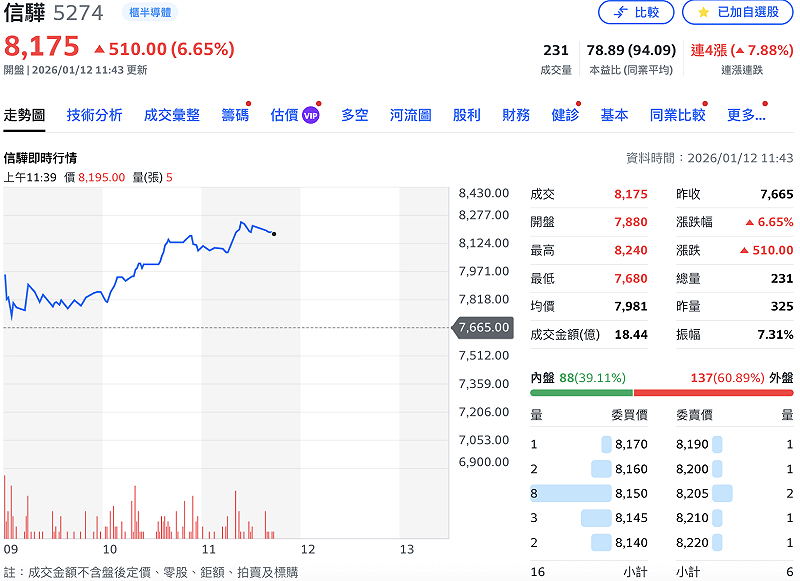Switch to the 多空 tab
The width and height of the screenshot is (800, 581).
(355, 115)
